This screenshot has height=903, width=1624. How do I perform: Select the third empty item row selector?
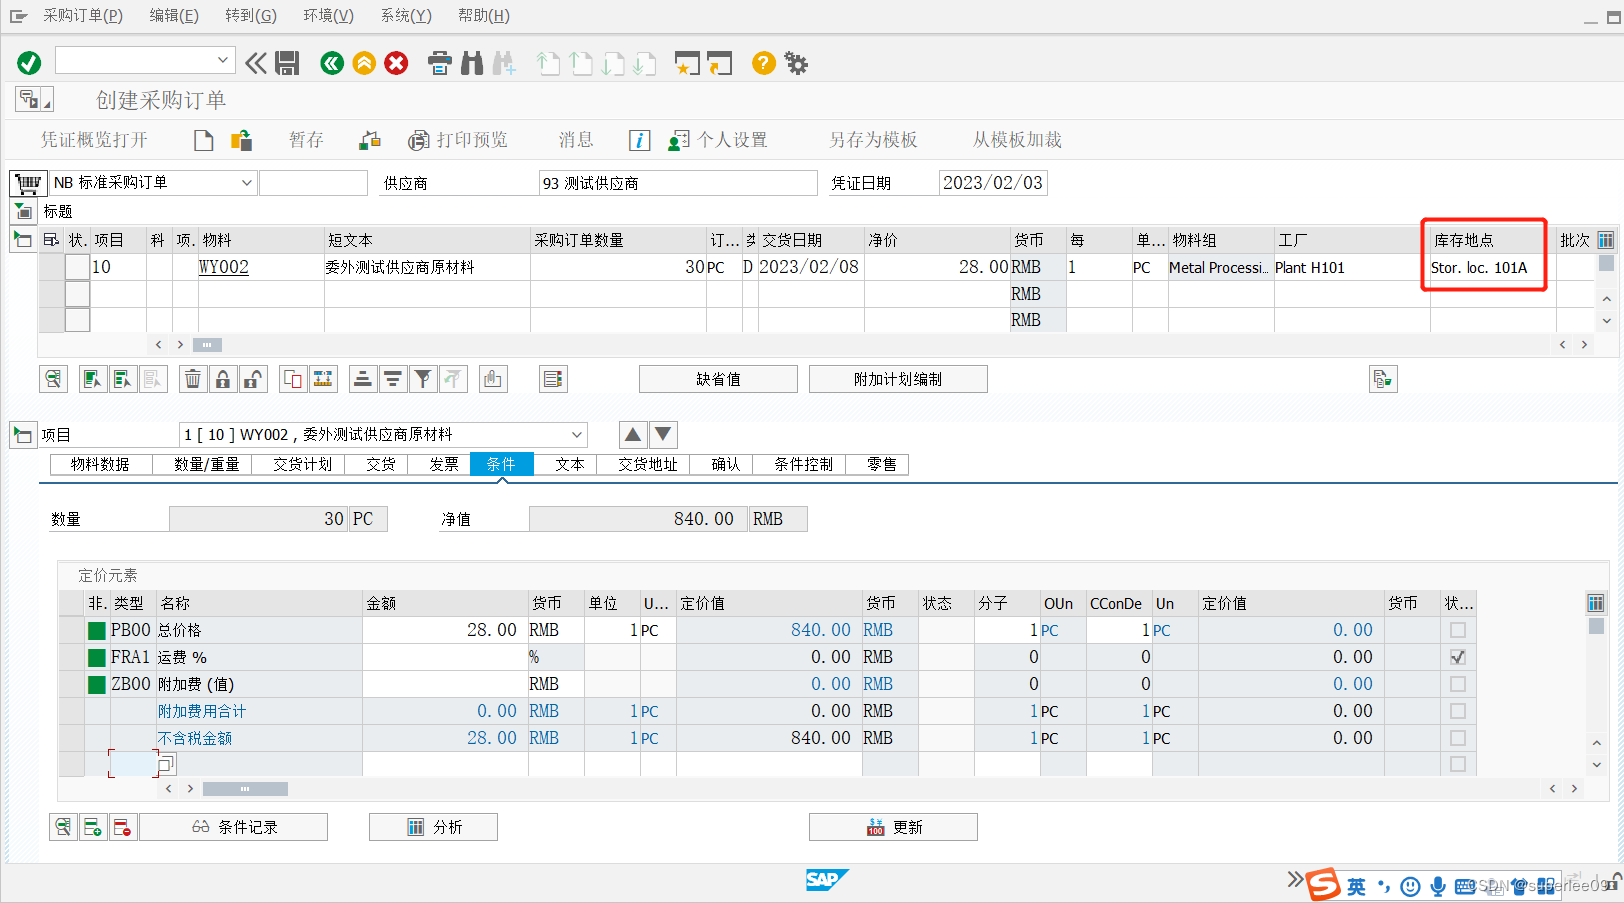tap(77, 320)
